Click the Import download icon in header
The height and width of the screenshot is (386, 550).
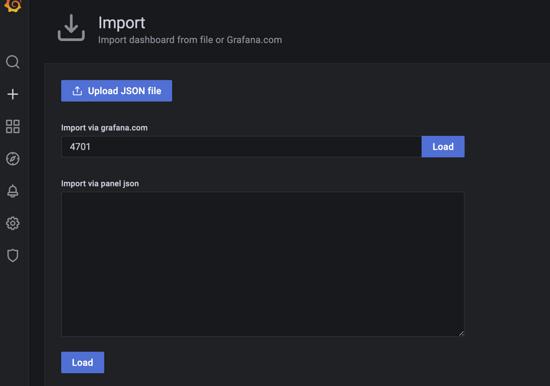(x=71, y=28)
